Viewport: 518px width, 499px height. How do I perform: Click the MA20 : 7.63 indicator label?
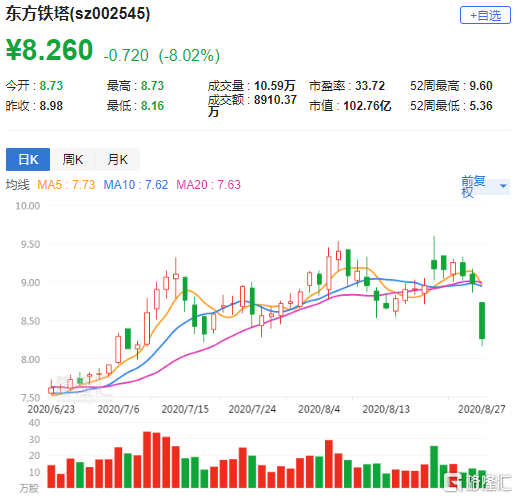coord(208,185)
